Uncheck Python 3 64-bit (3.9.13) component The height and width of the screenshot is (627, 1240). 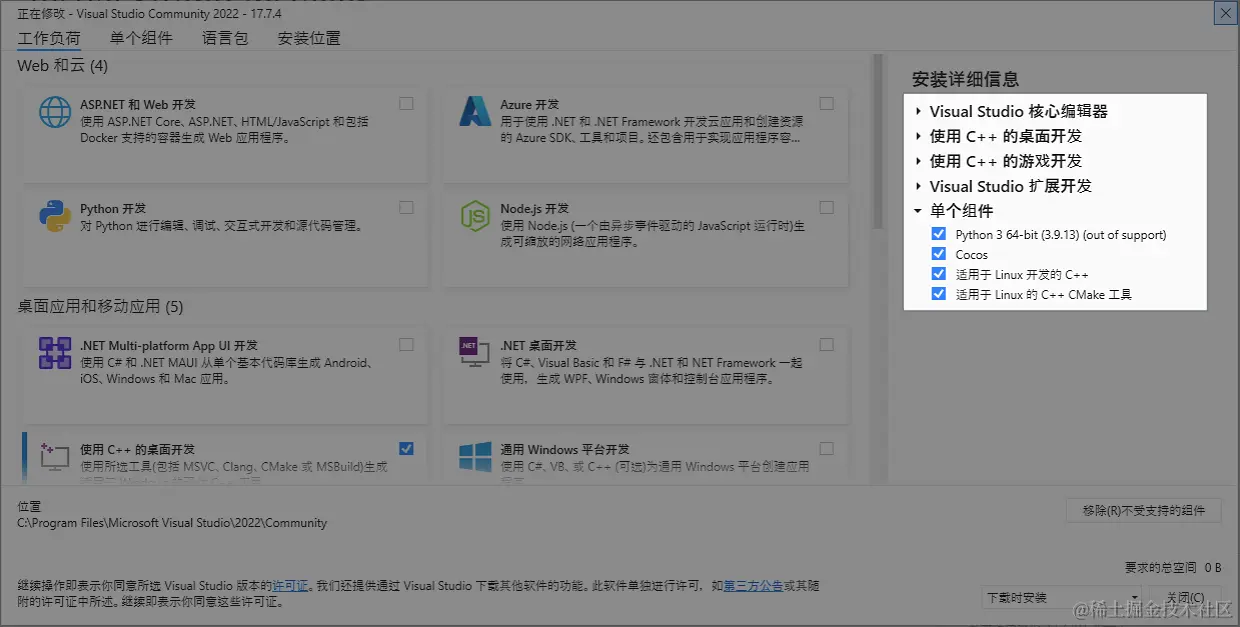pos(938,234)
